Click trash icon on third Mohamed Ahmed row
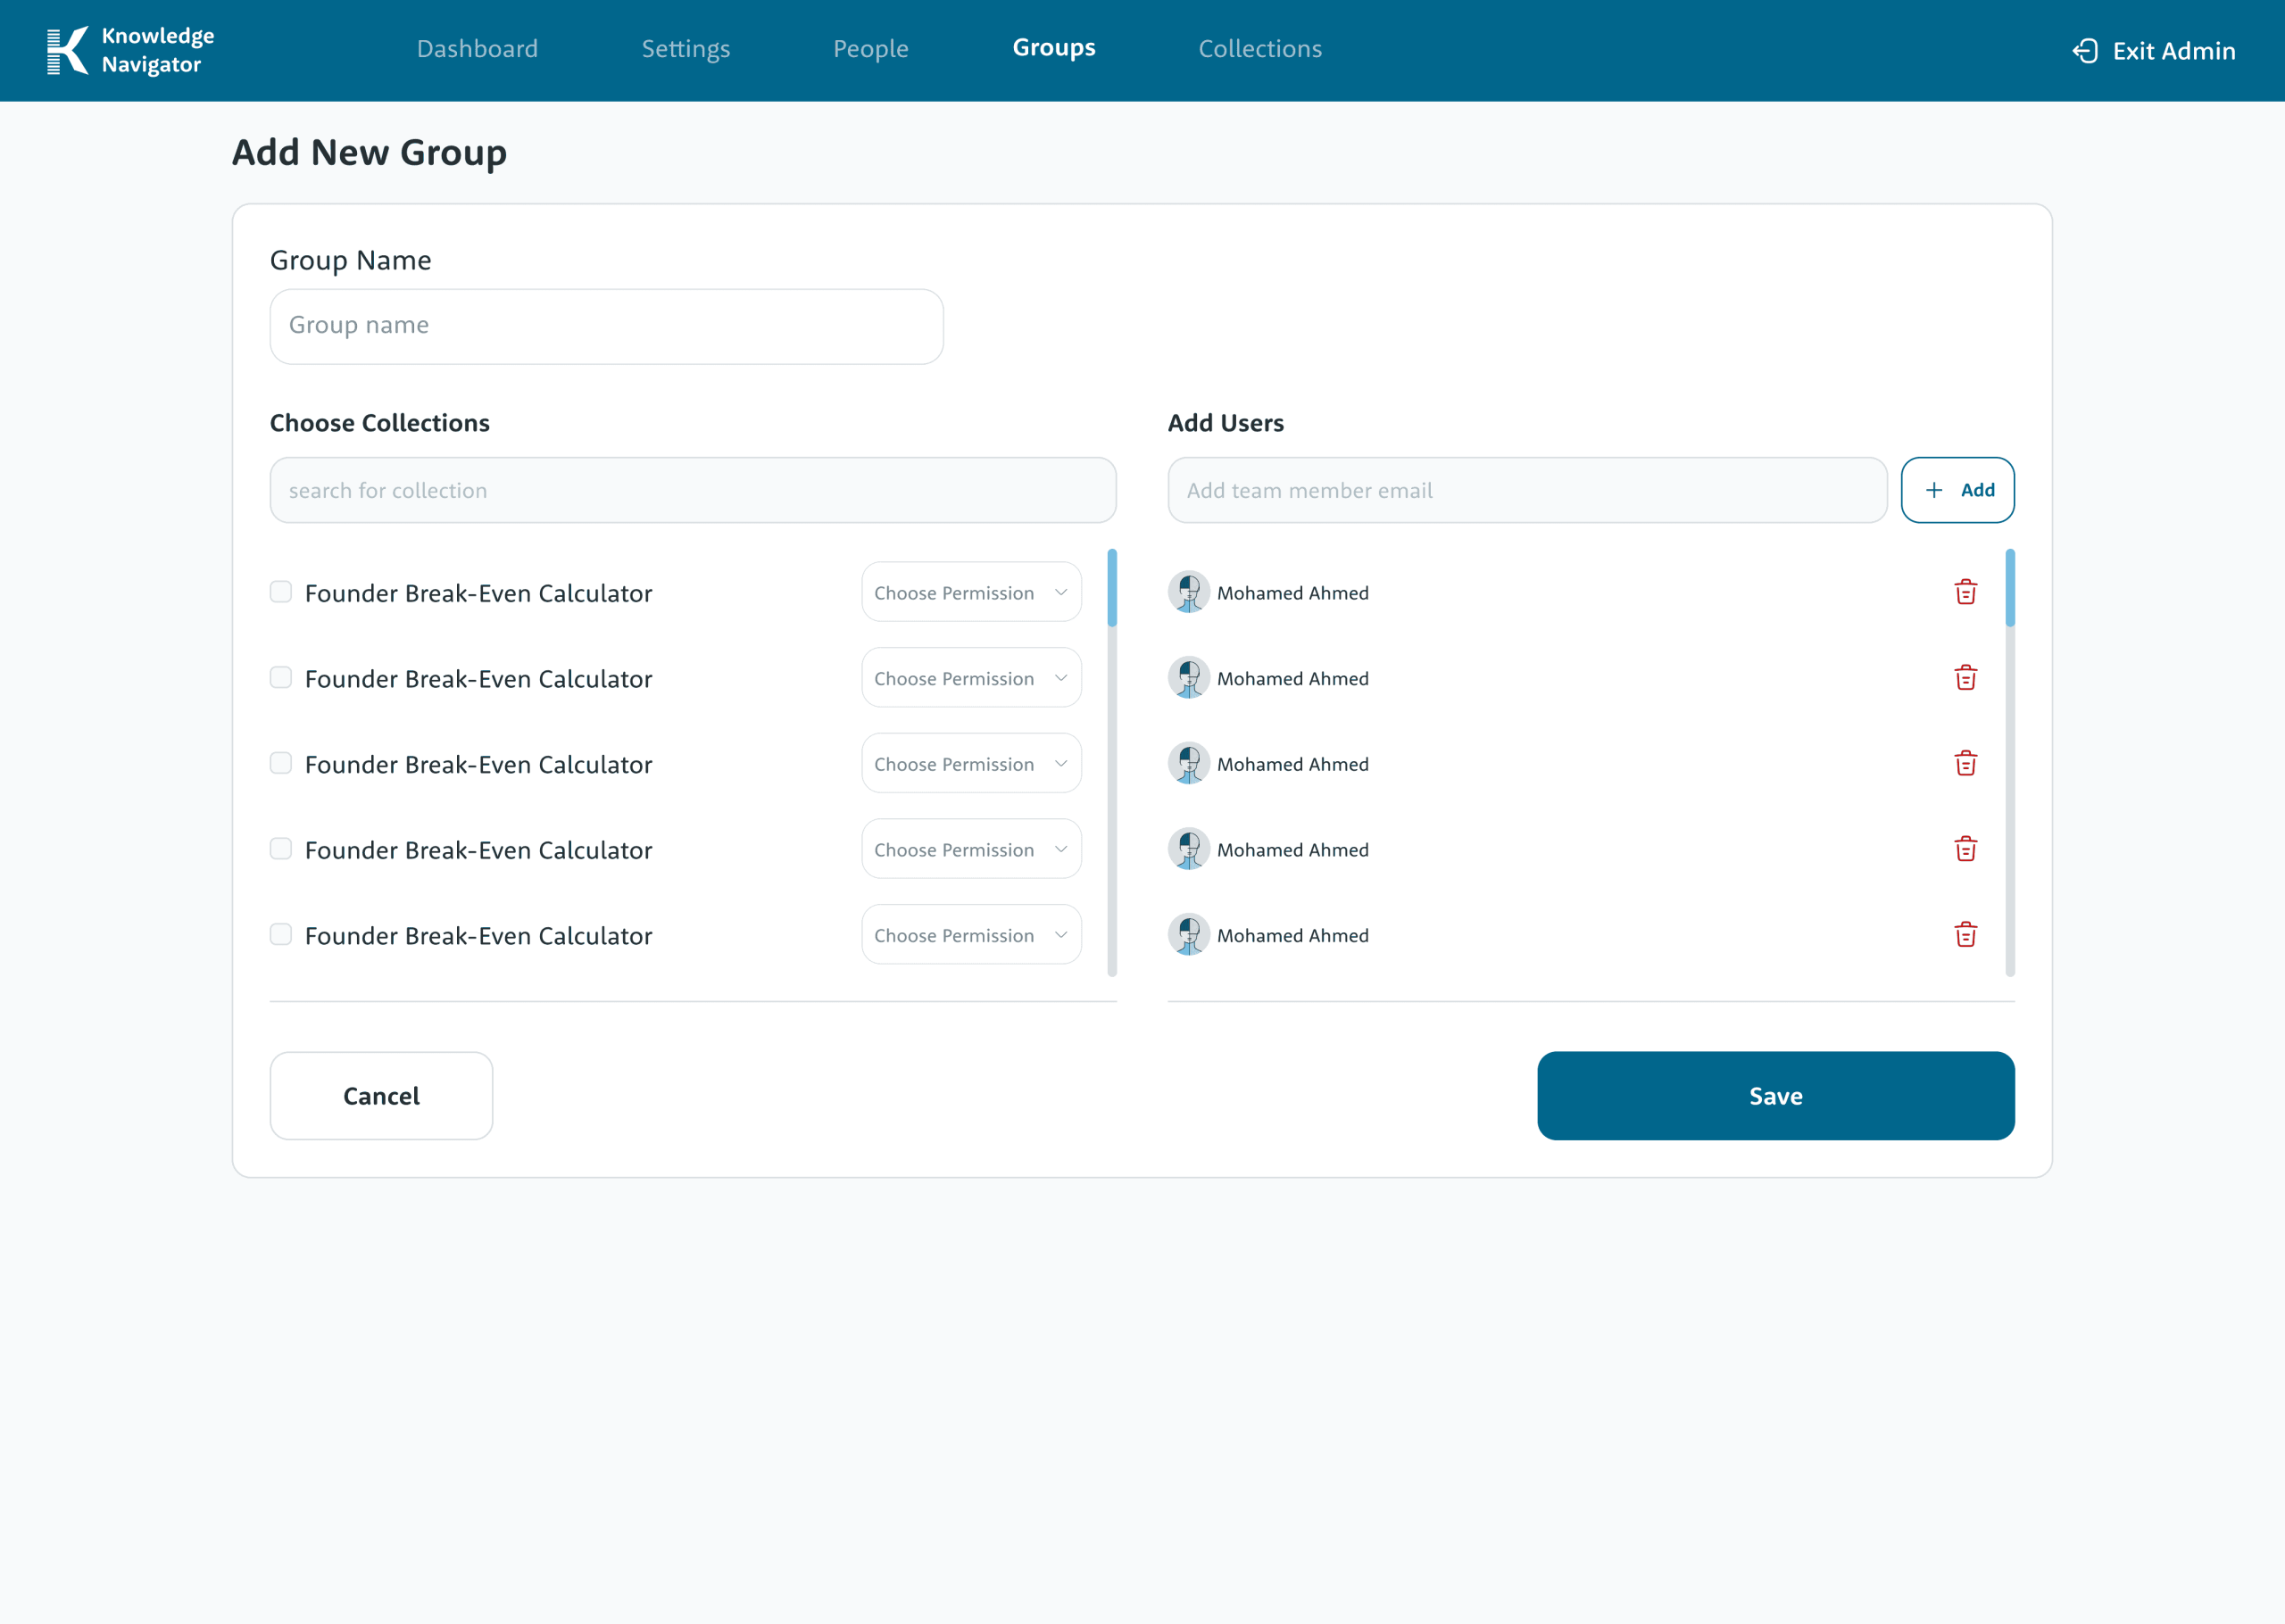2285x1624 pixels. pos(1965,764)
